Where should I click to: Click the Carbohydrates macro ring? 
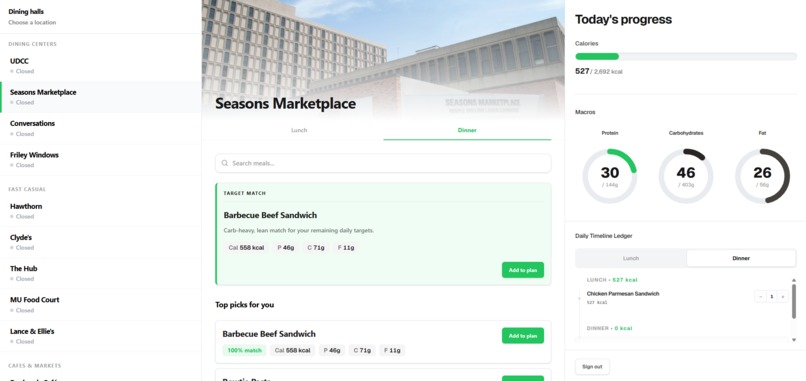click(686, 176)
